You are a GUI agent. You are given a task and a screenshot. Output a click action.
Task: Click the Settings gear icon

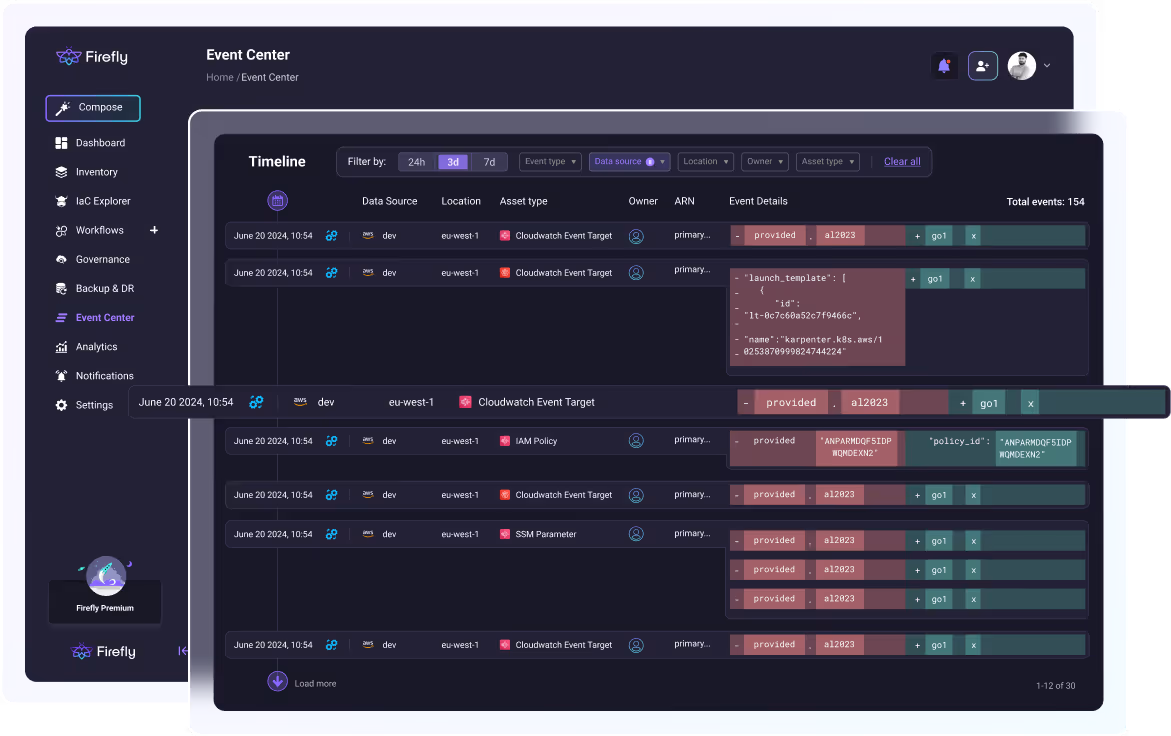pos(61,405)
